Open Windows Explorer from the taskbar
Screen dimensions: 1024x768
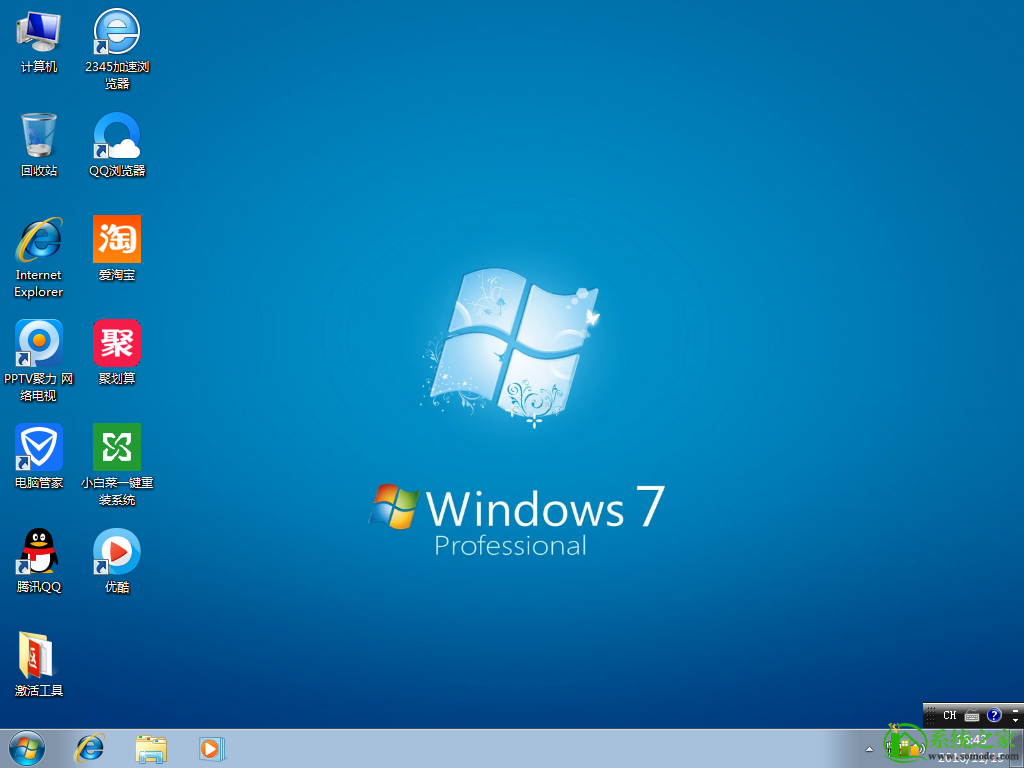[x=150, y=747]
